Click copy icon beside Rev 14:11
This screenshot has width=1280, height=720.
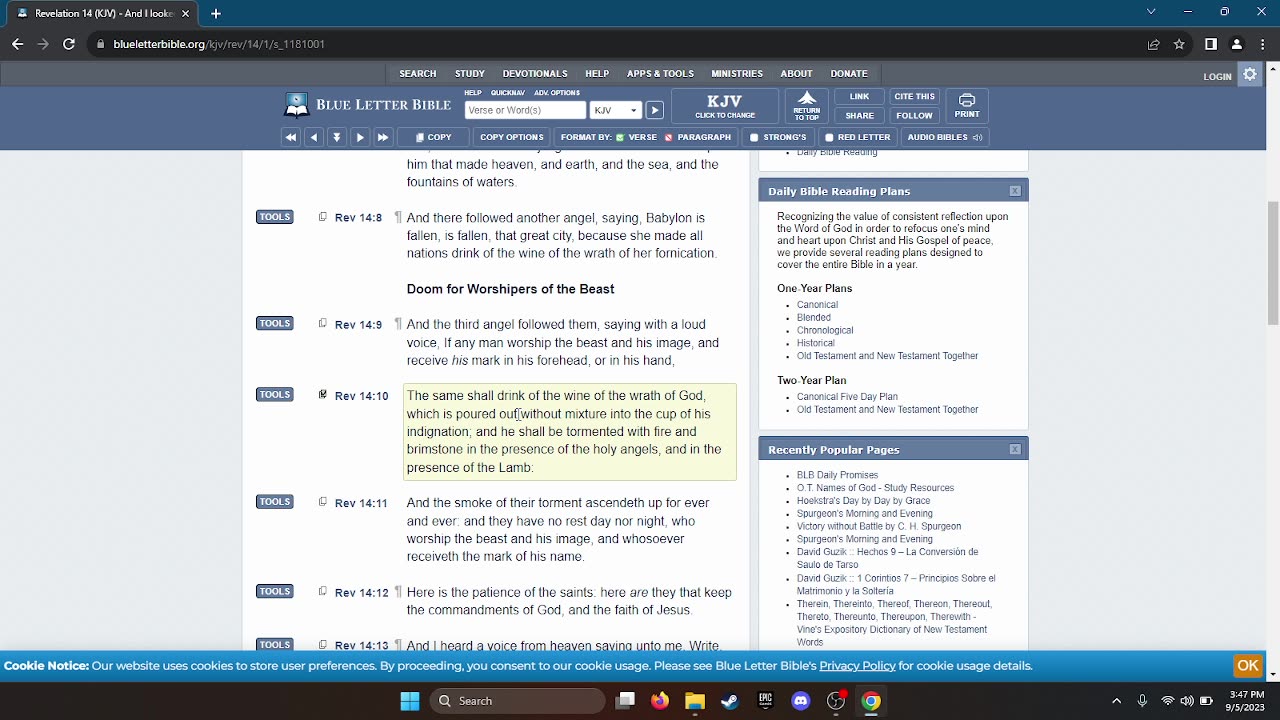(x=322, y=502)
